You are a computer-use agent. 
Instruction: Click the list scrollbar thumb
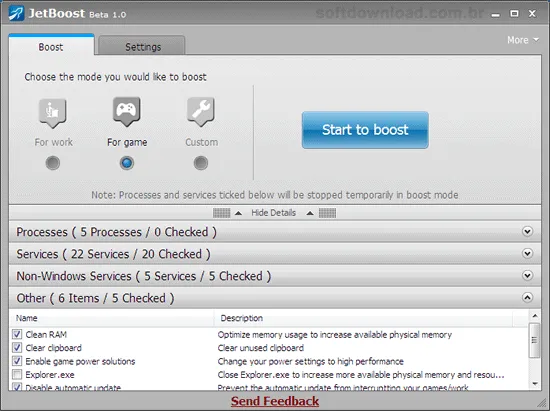(x=535, y=340)
